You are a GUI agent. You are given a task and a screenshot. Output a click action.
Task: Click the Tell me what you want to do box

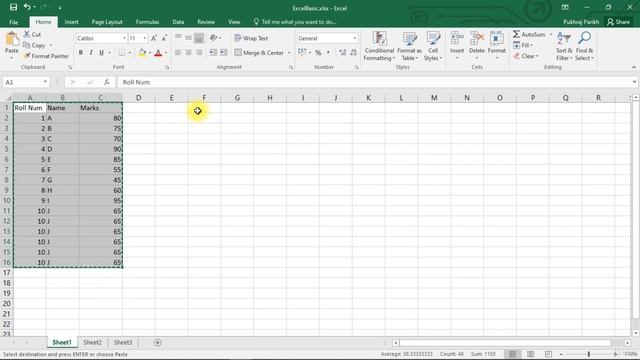[x=295, y=22]
